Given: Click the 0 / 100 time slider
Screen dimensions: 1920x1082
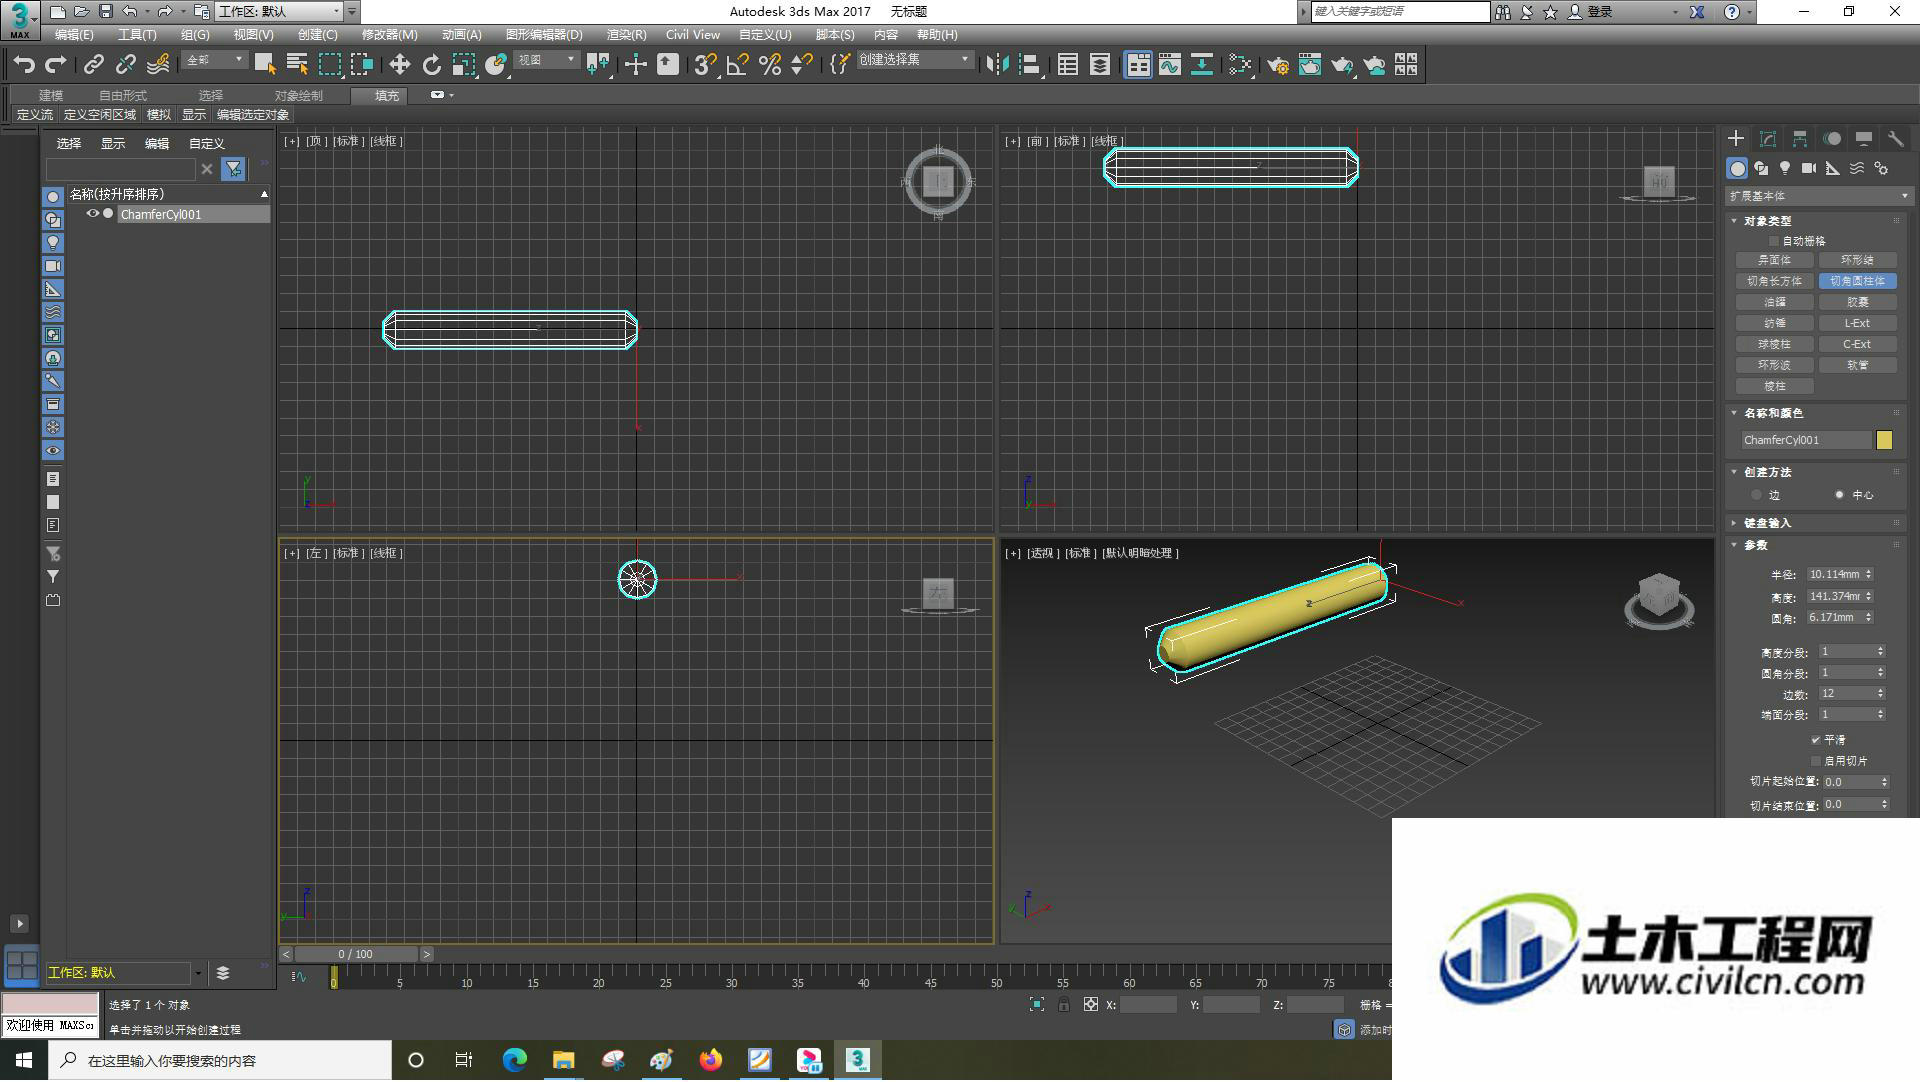Looking at the screenshot, I should coord(356,955).
